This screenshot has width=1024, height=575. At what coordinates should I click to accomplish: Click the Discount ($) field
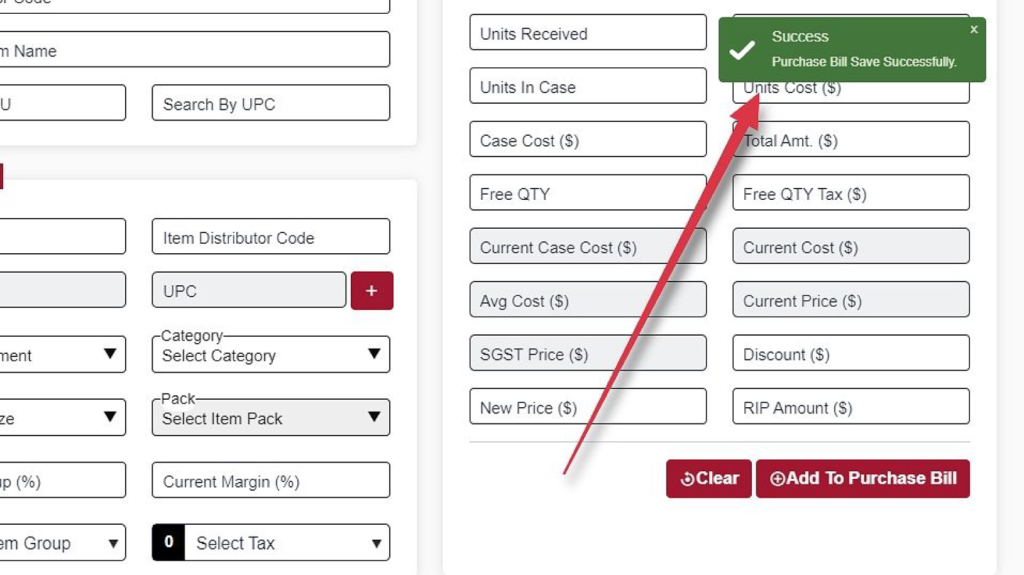851,353
